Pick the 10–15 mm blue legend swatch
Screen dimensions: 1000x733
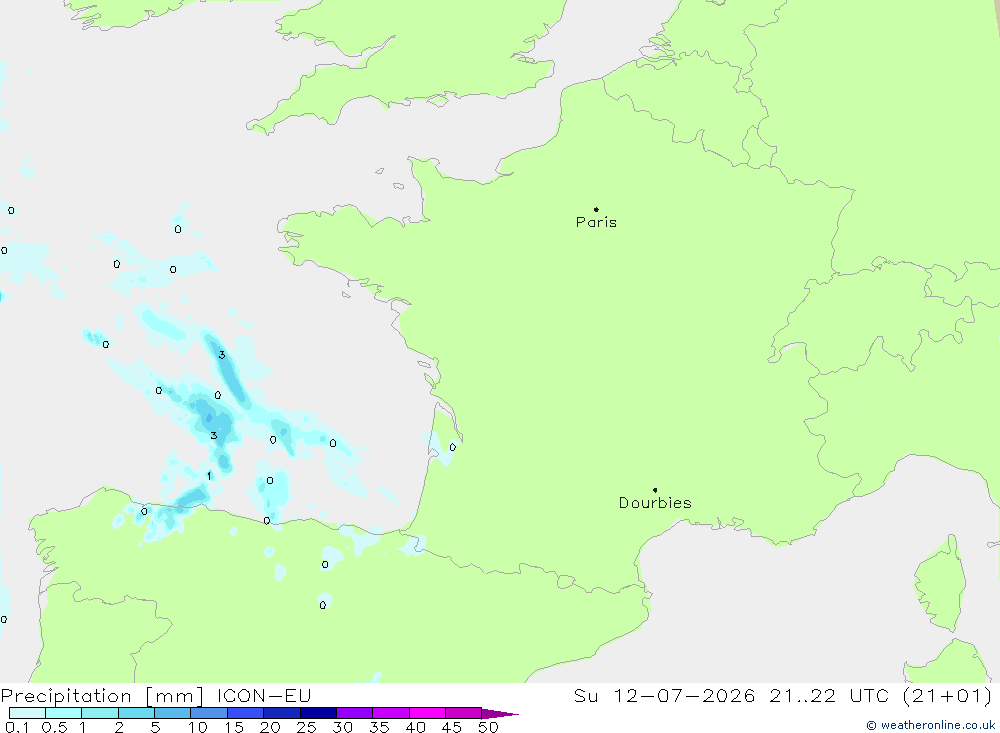pyautogui.click(x=209, y=713)
